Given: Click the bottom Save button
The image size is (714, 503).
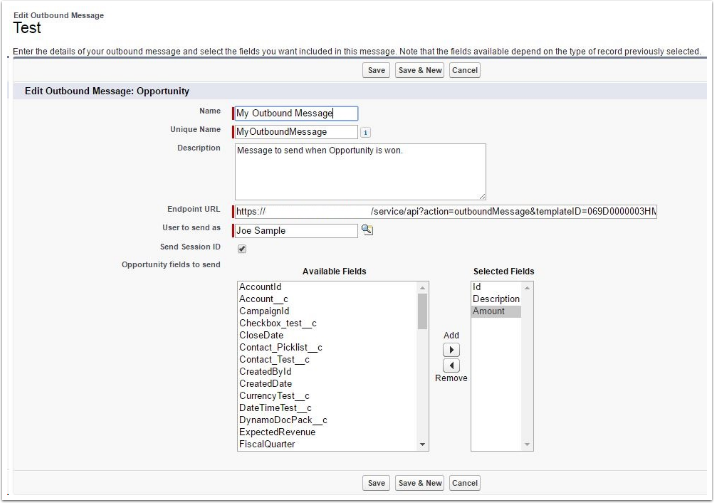Looking at the screenshot, I should pos(376,483).
